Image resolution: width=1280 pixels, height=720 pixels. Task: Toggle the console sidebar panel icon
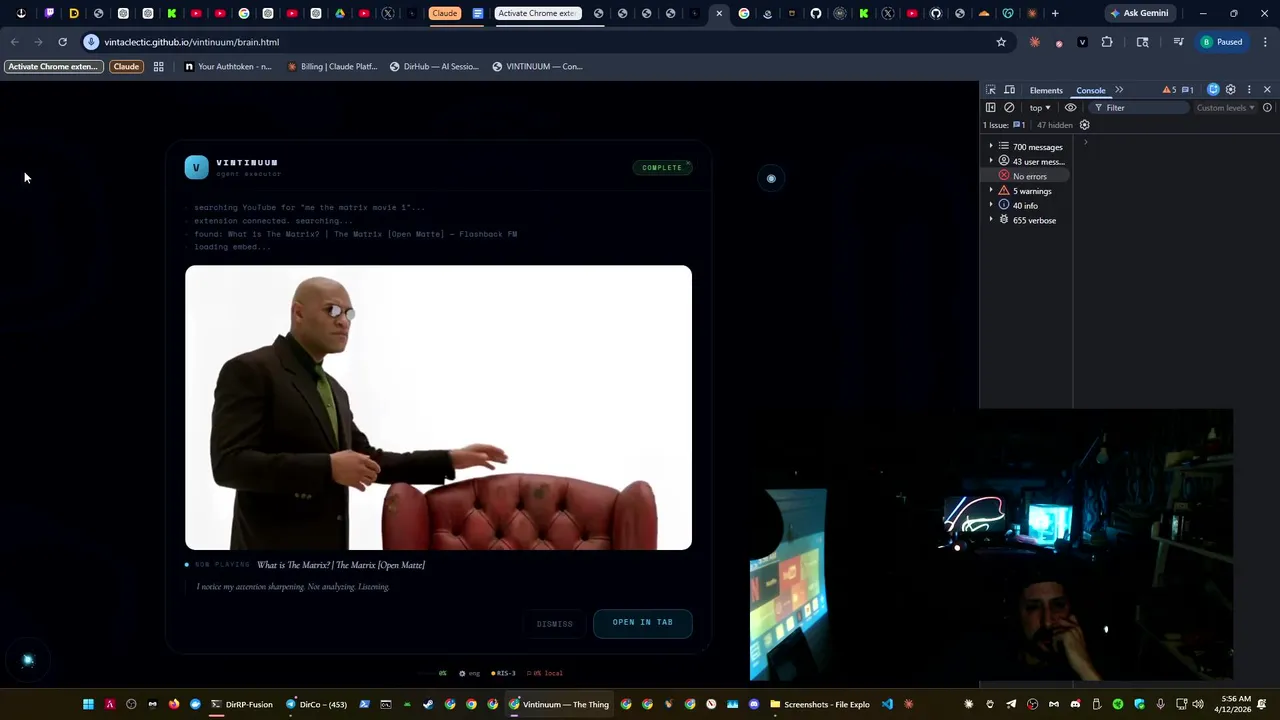[991, 108]
